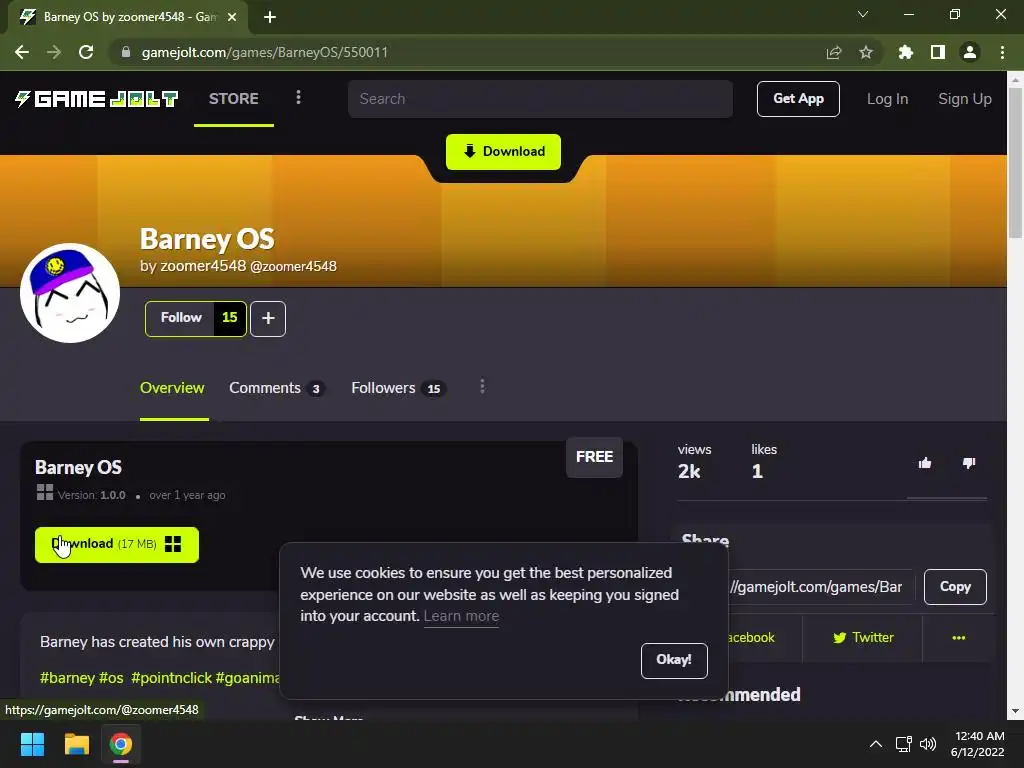Screen dimensions: 1024x768
Task: Click the thumbs down dislike icon
Action: pyautogui.click(x=968, y=463)
